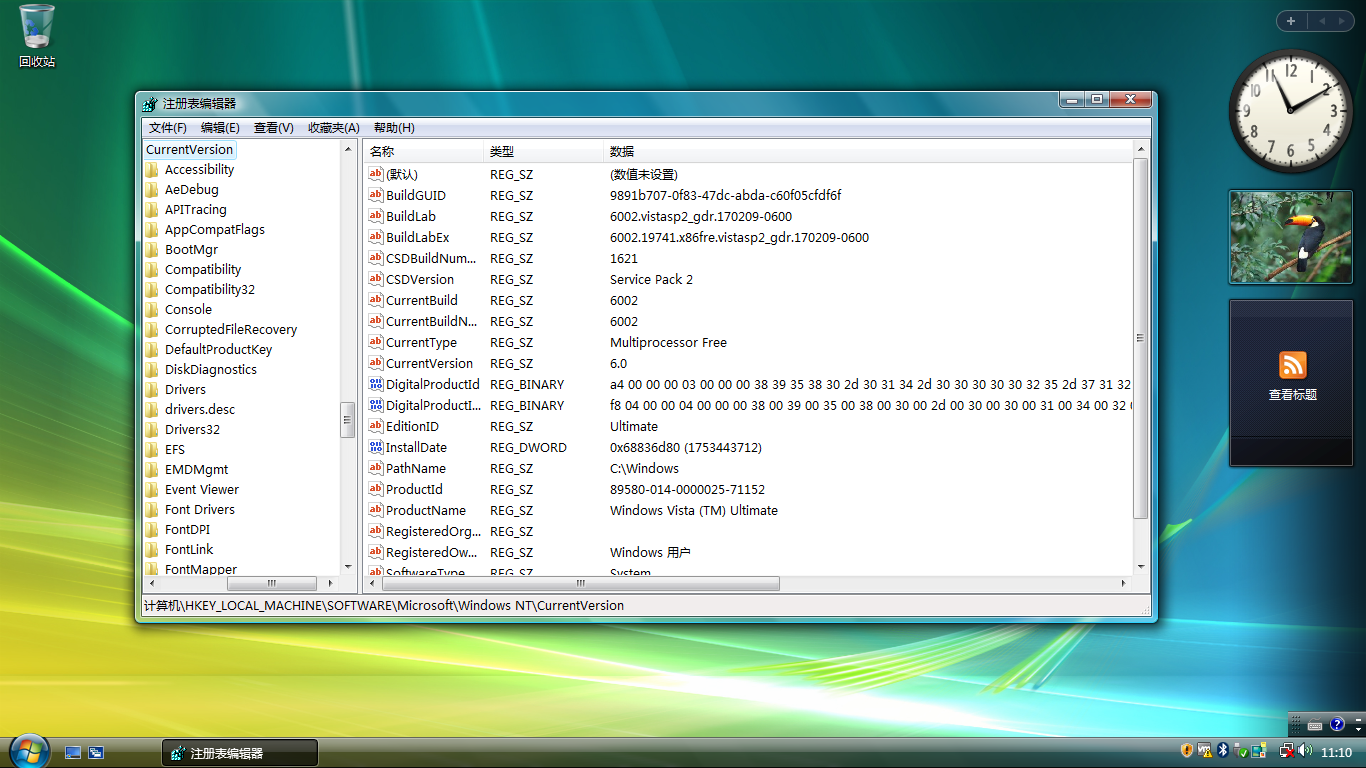1366x768 pixels.
Task: Select the CorruptedFileRecovery key
Action: (231, 329)
